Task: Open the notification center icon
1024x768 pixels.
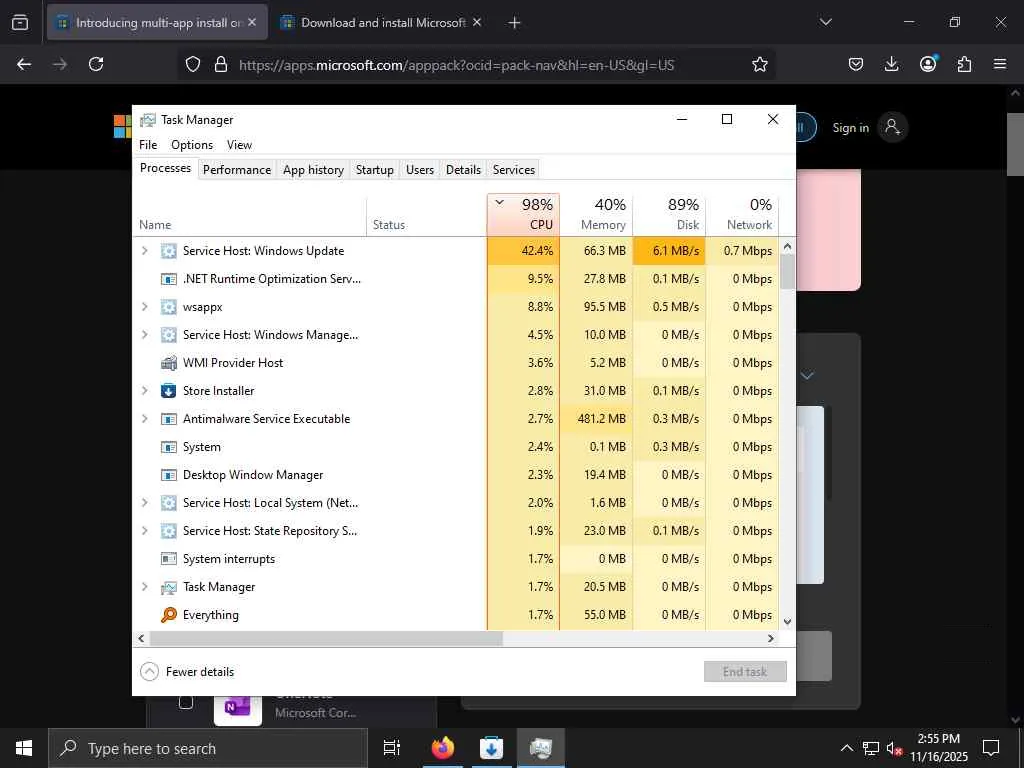Action: point(991,748)
